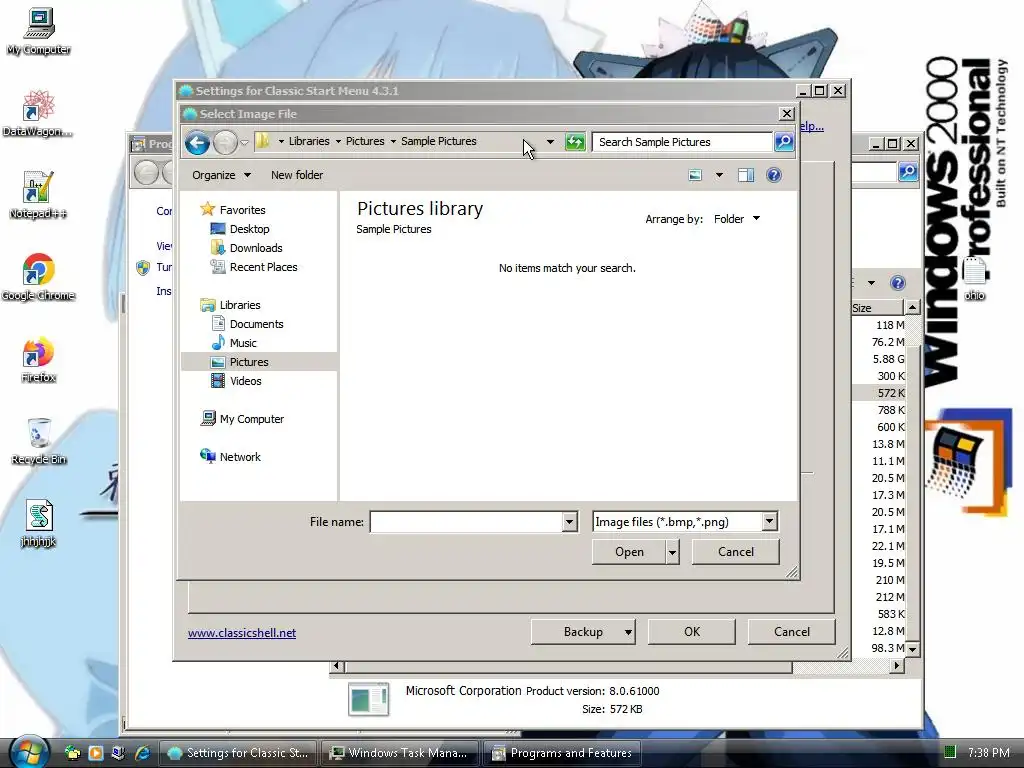Go back with the blue Back arrow
The height and width of the screenshot is (768, 1024).
coord(197,142)
